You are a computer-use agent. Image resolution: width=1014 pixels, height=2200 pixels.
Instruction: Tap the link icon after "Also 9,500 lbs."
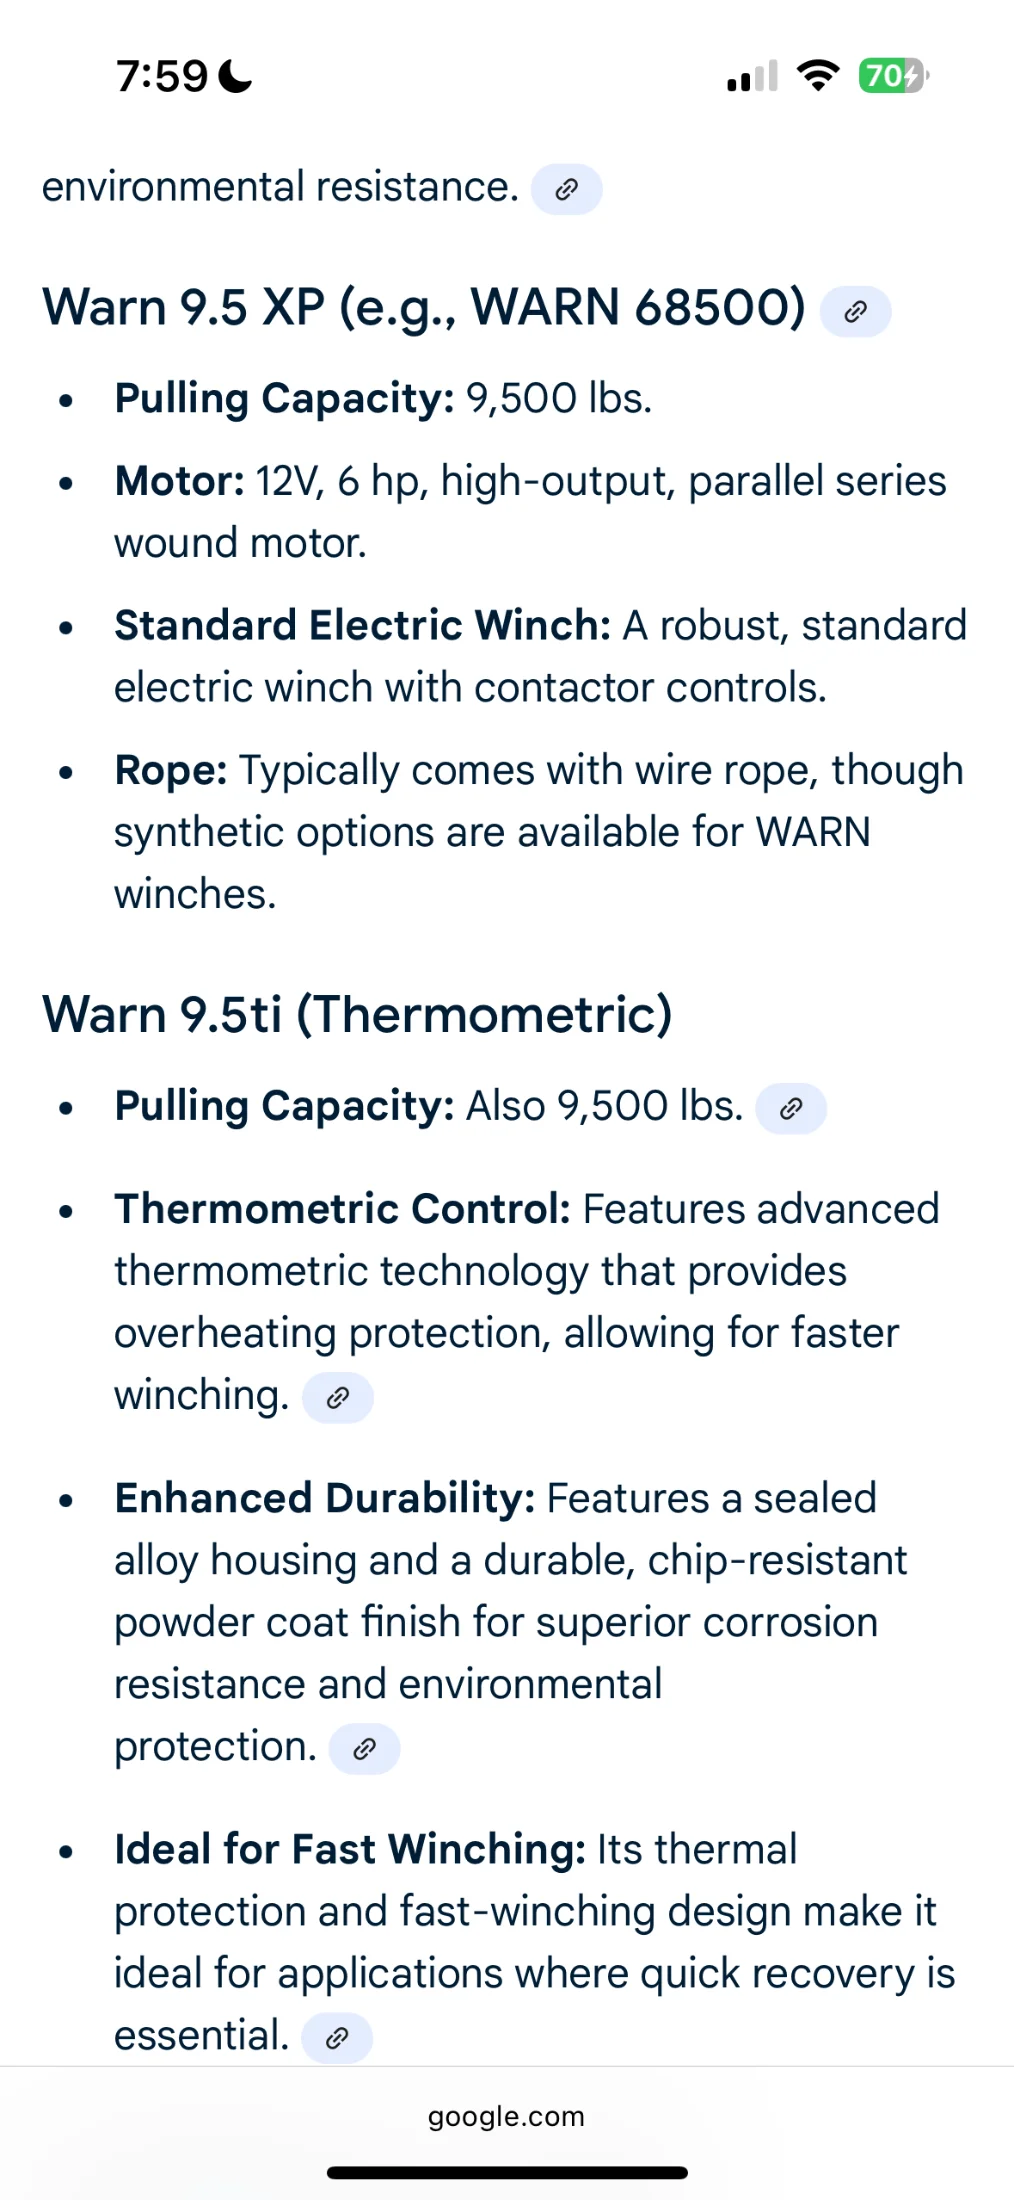pos(791,1108)
